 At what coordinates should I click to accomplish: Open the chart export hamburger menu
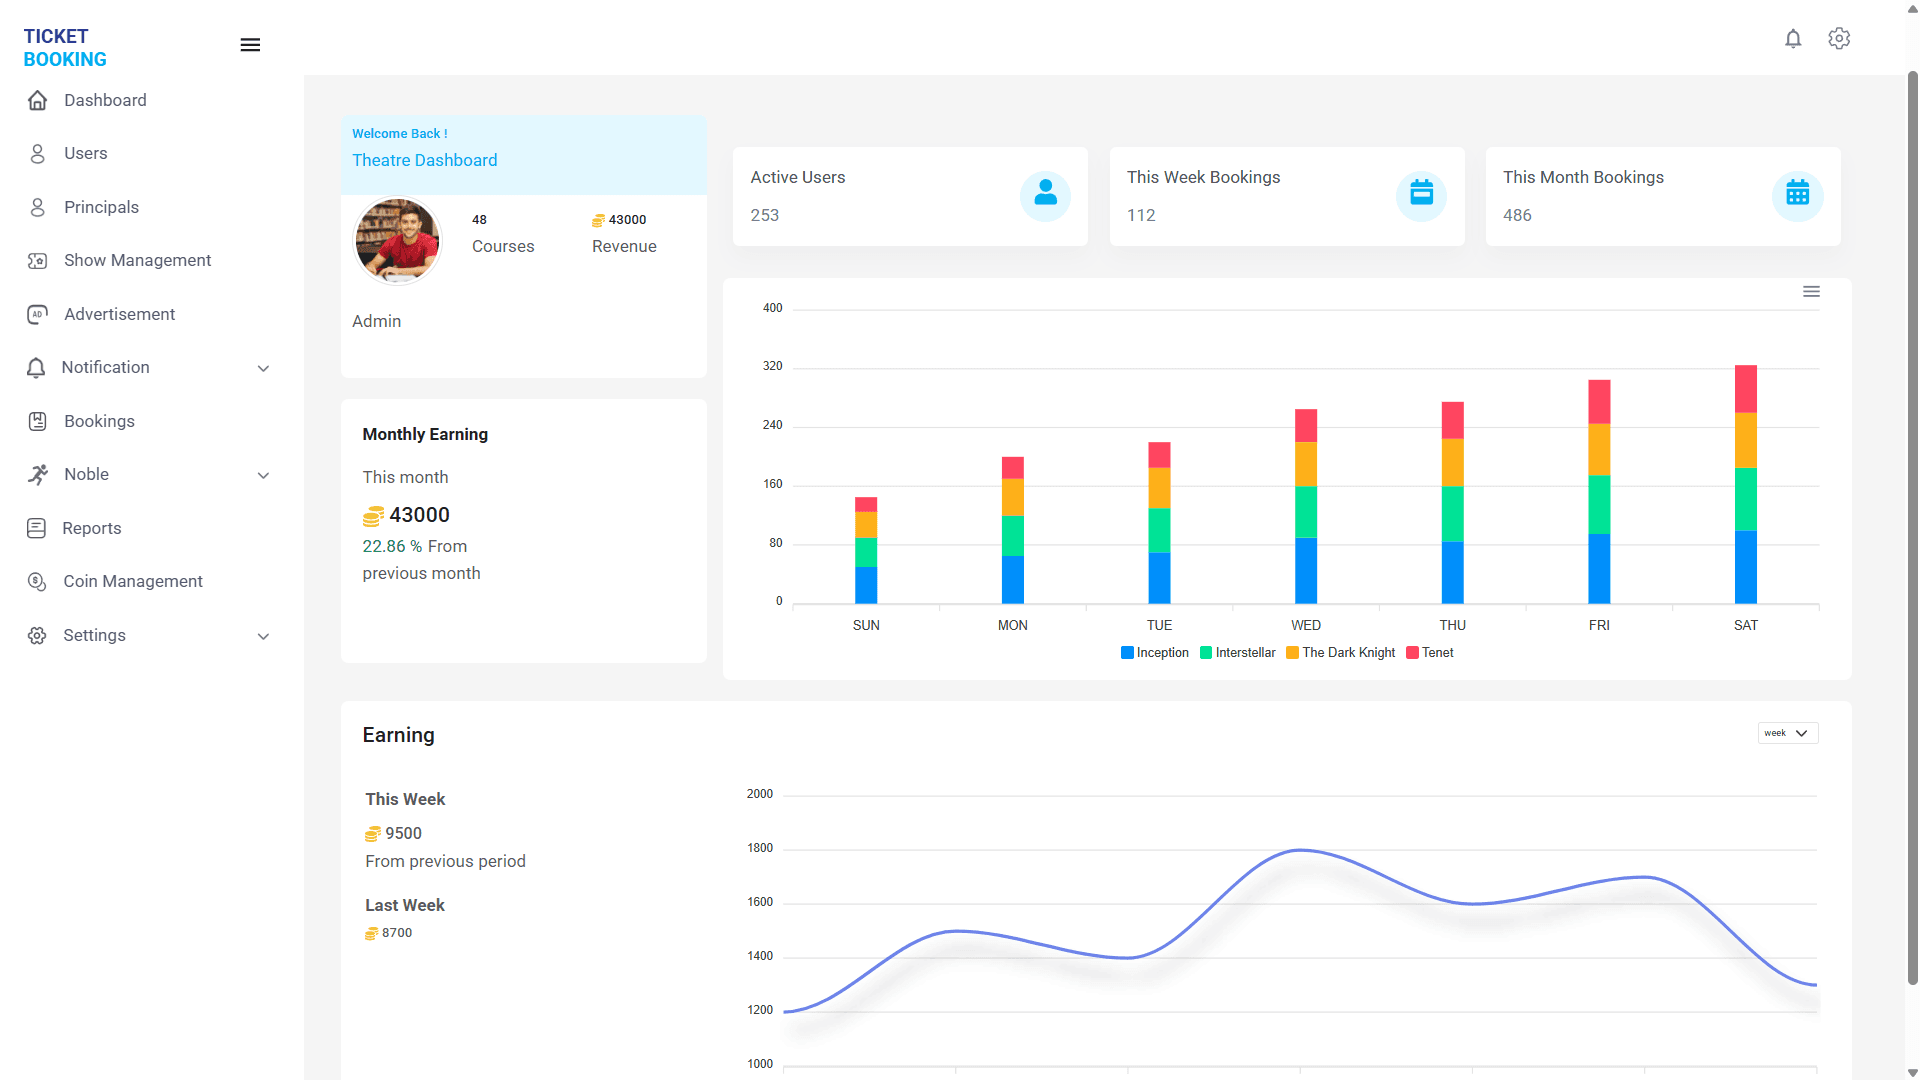(x=1812, y=291)
